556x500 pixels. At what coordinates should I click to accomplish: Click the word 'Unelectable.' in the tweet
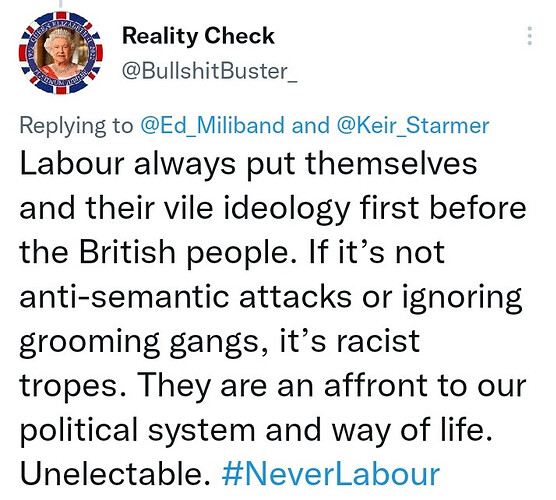pos(116,474)
